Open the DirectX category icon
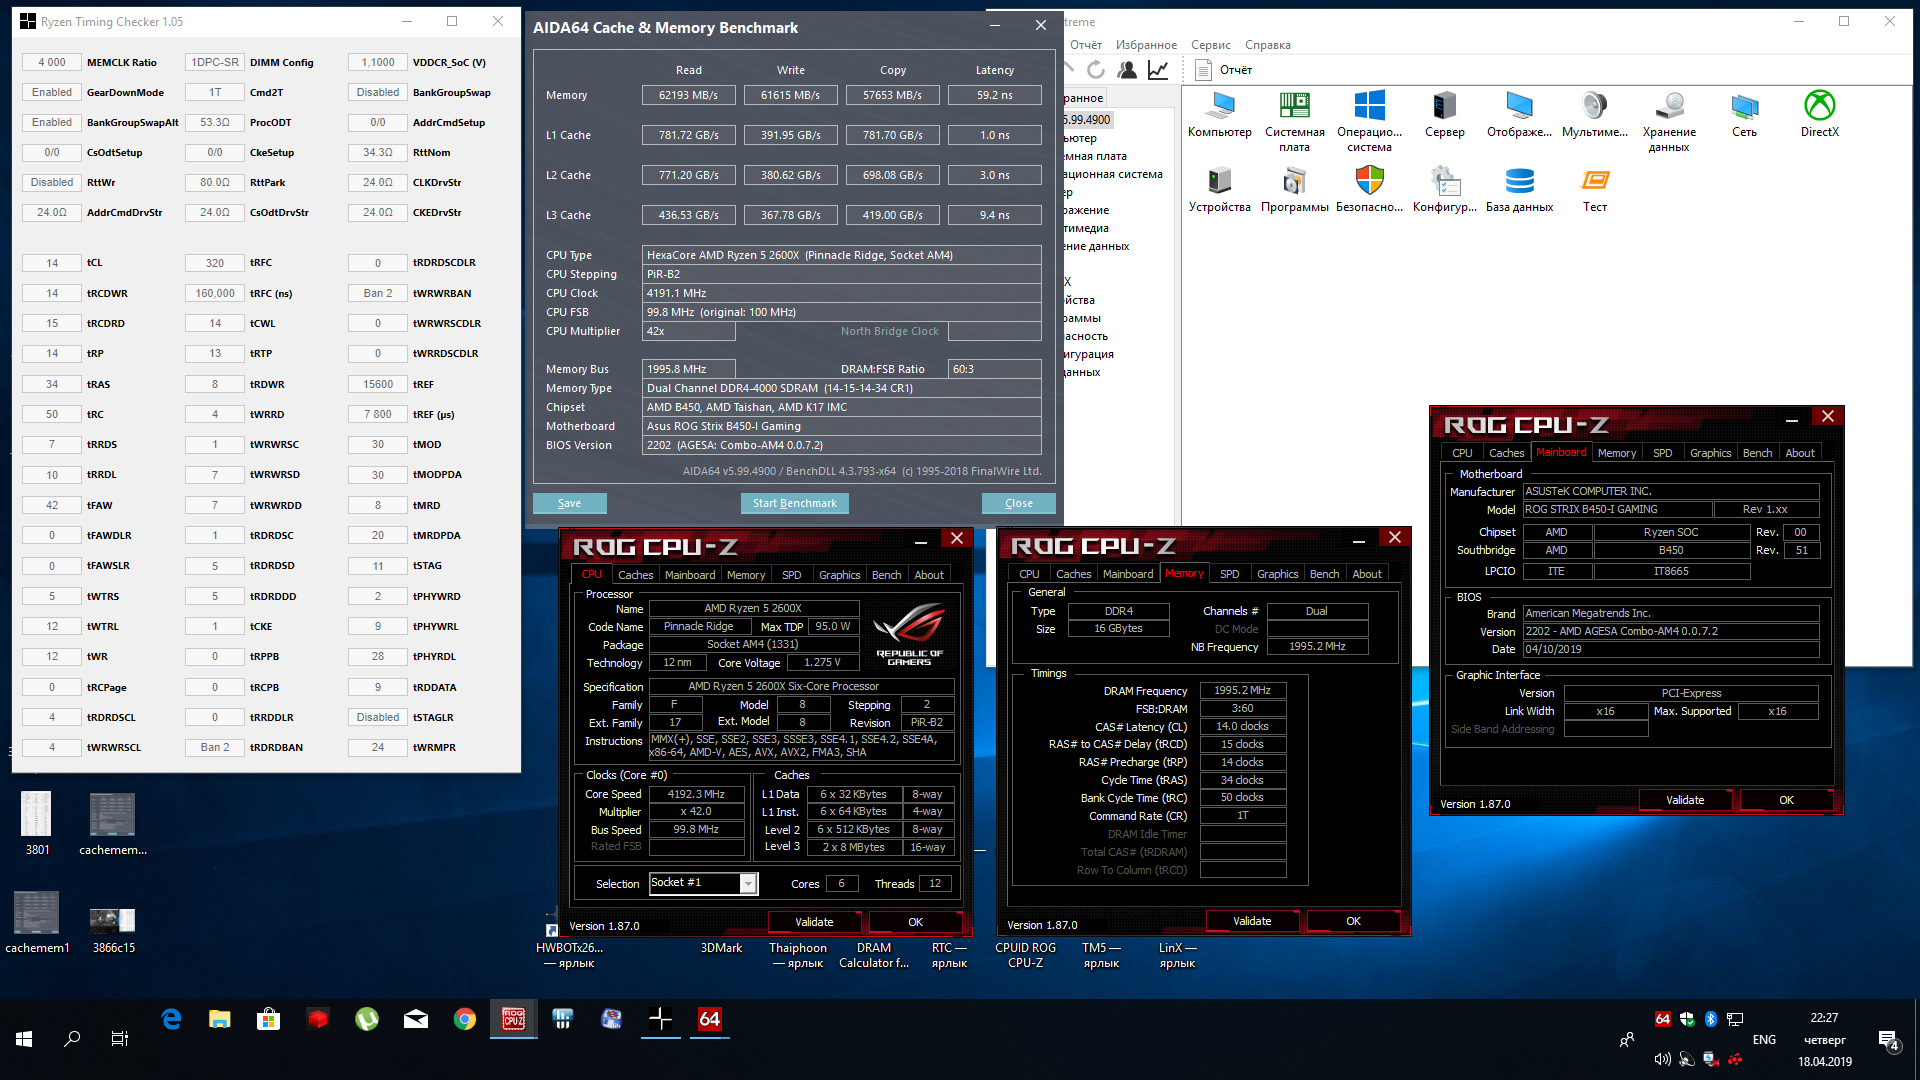Image resolution: width=1920 pixels, height=1080 pixels. (x=1819, y=114)
